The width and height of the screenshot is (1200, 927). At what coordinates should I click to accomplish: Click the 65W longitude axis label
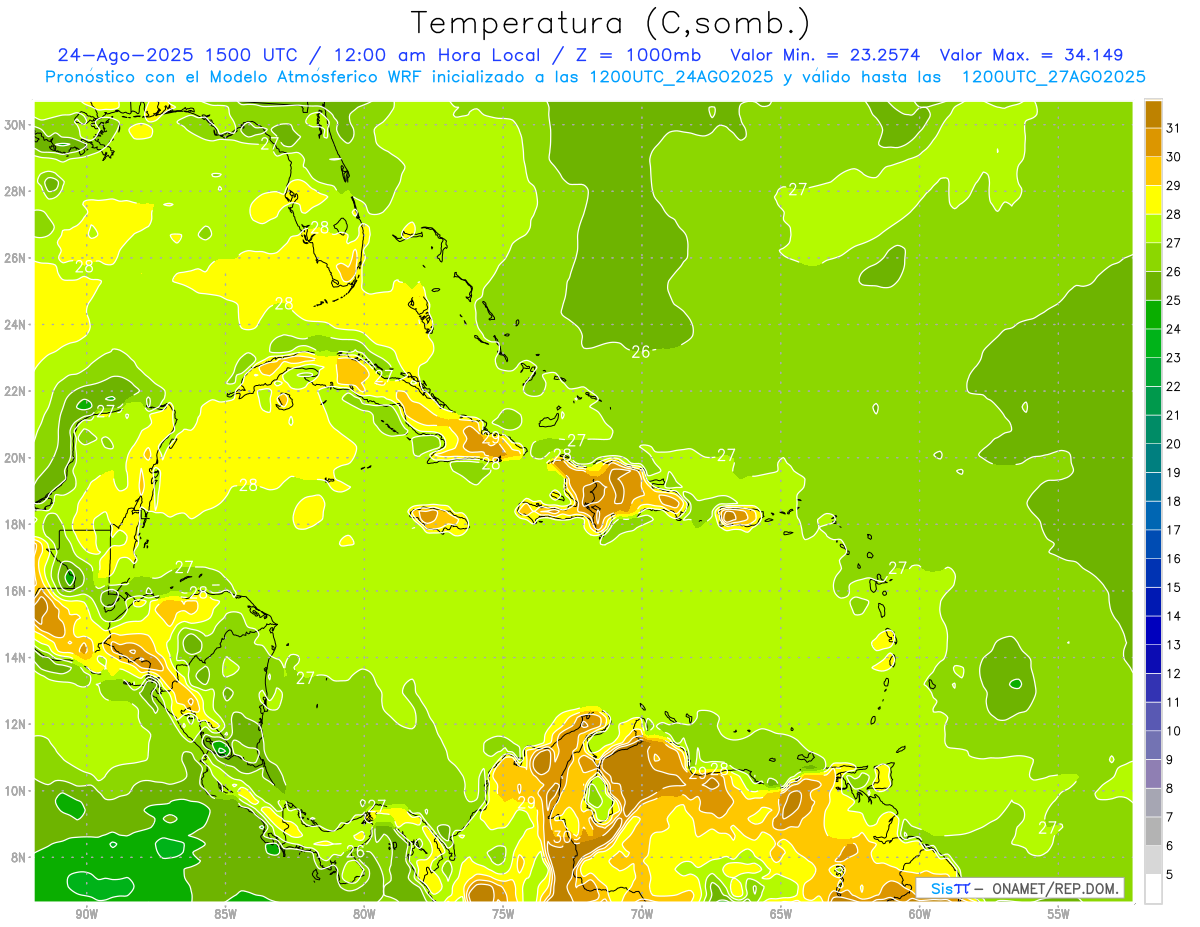[781, 914]
